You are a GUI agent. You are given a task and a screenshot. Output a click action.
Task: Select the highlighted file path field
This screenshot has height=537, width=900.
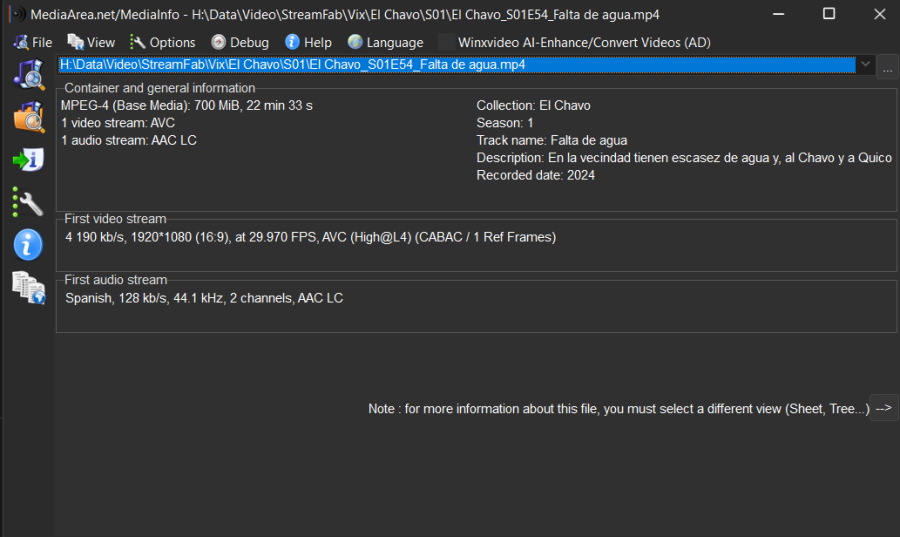457,65
